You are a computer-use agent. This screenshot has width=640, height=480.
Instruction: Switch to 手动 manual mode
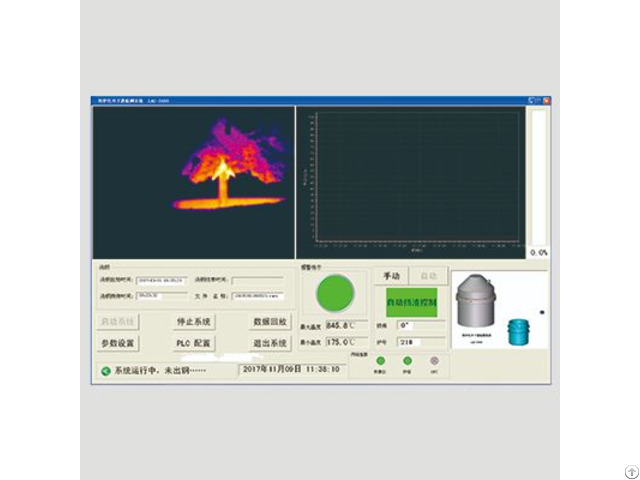tap(391, 276)
